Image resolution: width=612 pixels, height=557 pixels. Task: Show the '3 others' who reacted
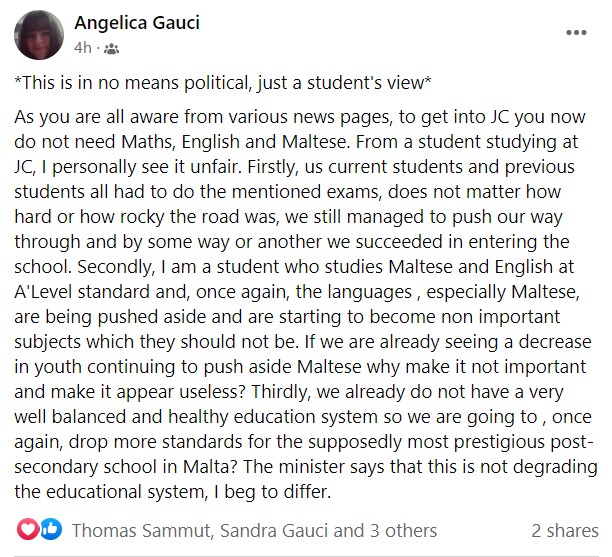403,531
